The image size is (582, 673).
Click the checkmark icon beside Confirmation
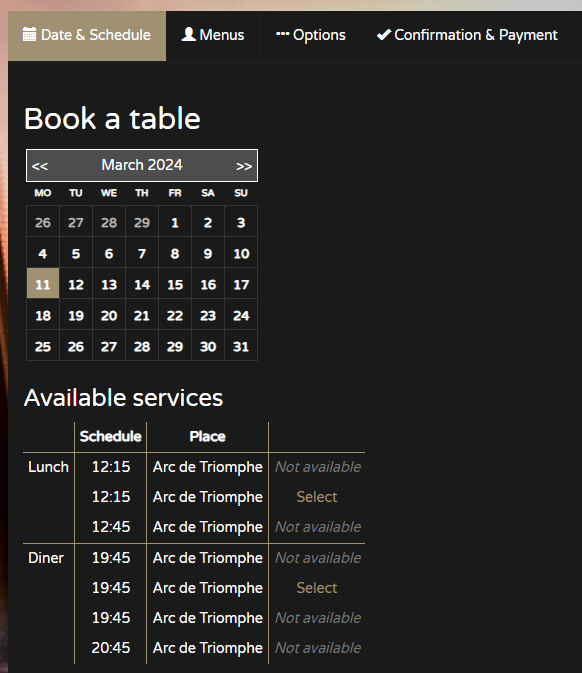pyautogui.click(x=384, y=34)
